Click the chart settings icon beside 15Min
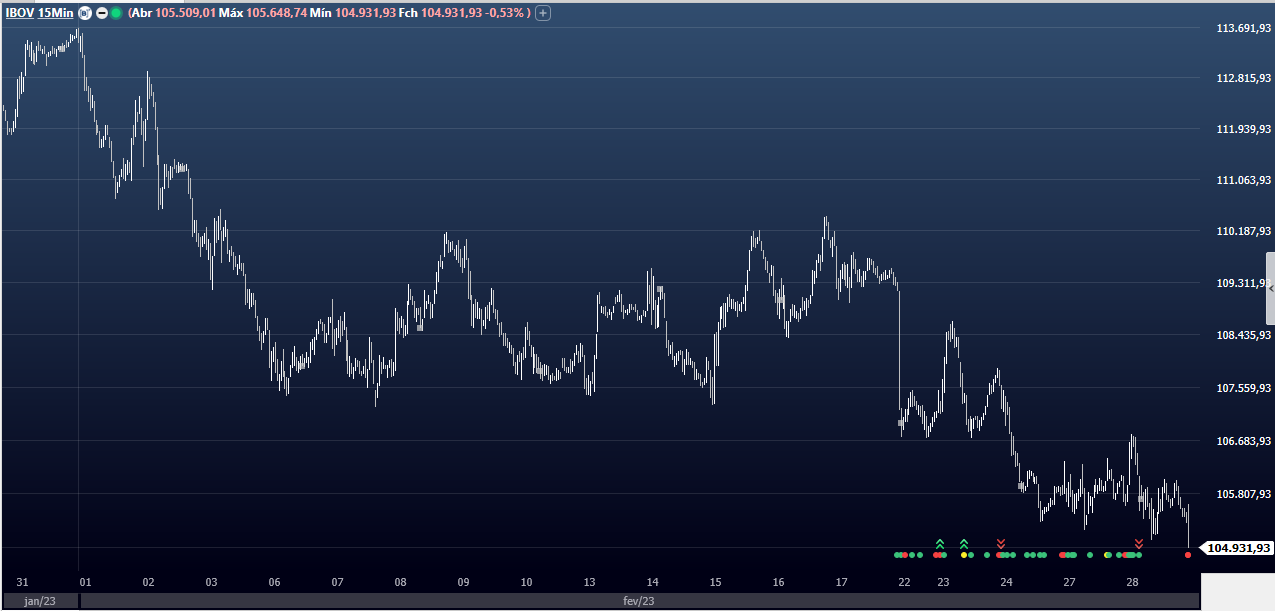1275x611 pixels. 85,13
